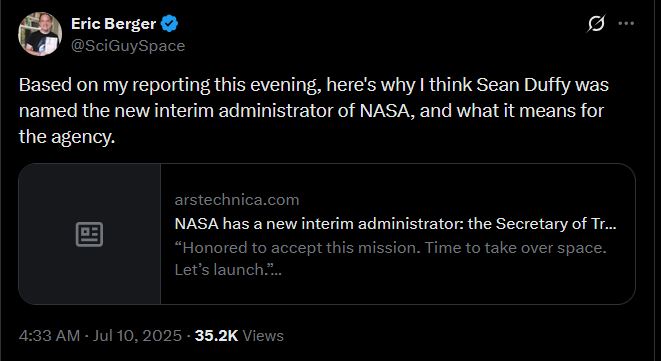Open the @SciGuySpace handle link
Image resolution: width=661 pixels, height=361 pixels.
click(x=128, y=46)
